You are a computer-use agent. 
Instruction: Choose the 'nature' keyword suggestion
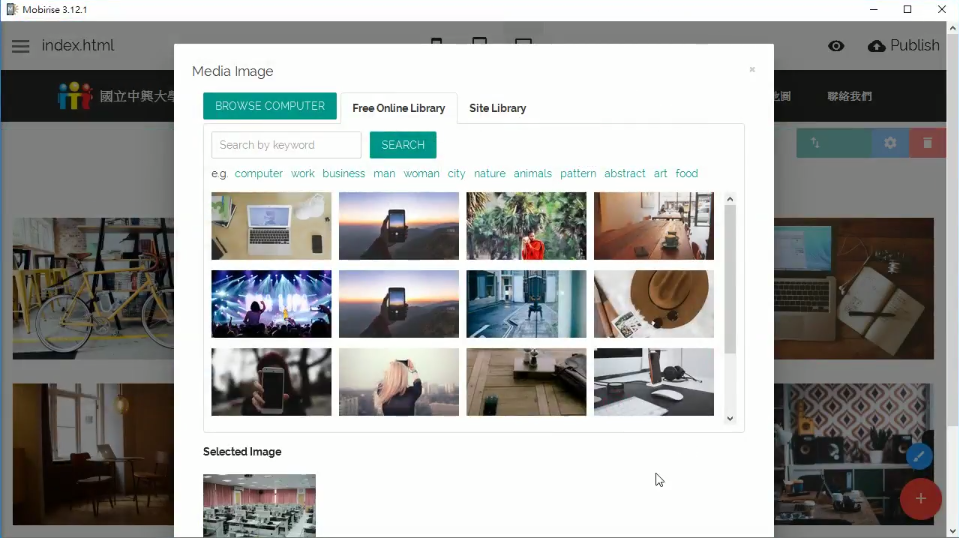coord(489,174)
